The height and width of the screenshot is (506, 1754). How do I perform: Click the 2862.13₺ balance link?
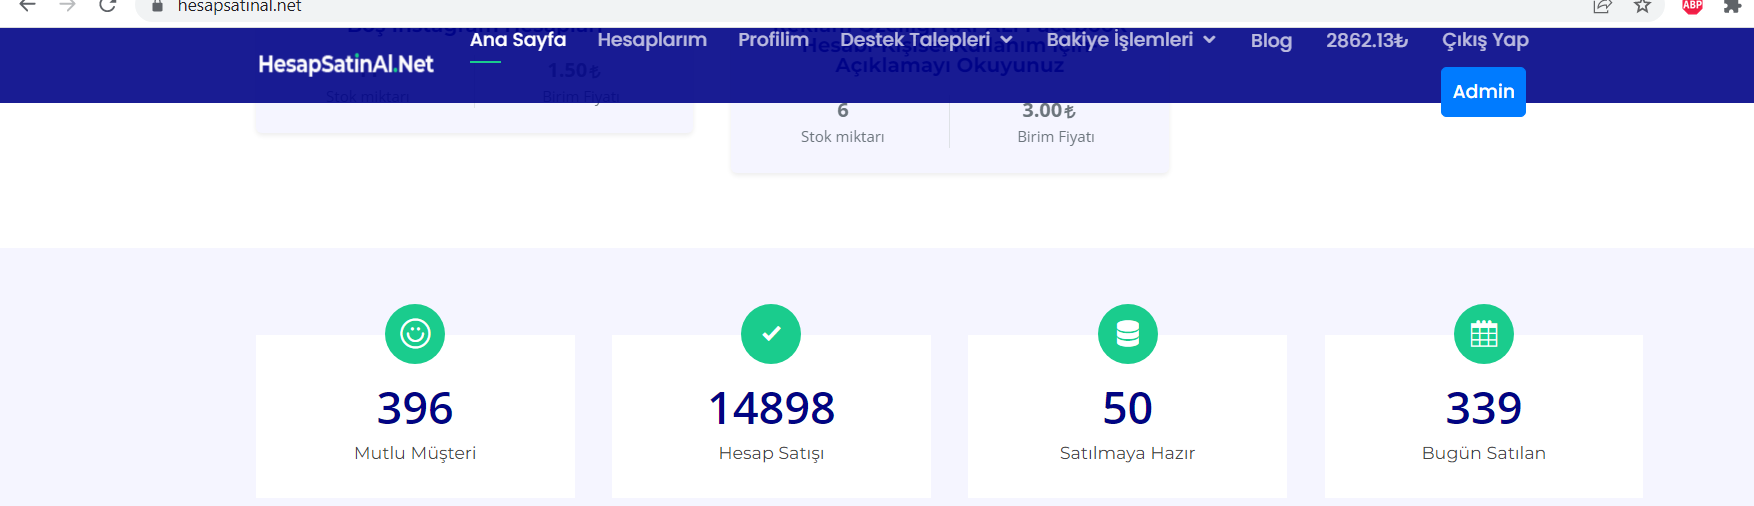1367,40
